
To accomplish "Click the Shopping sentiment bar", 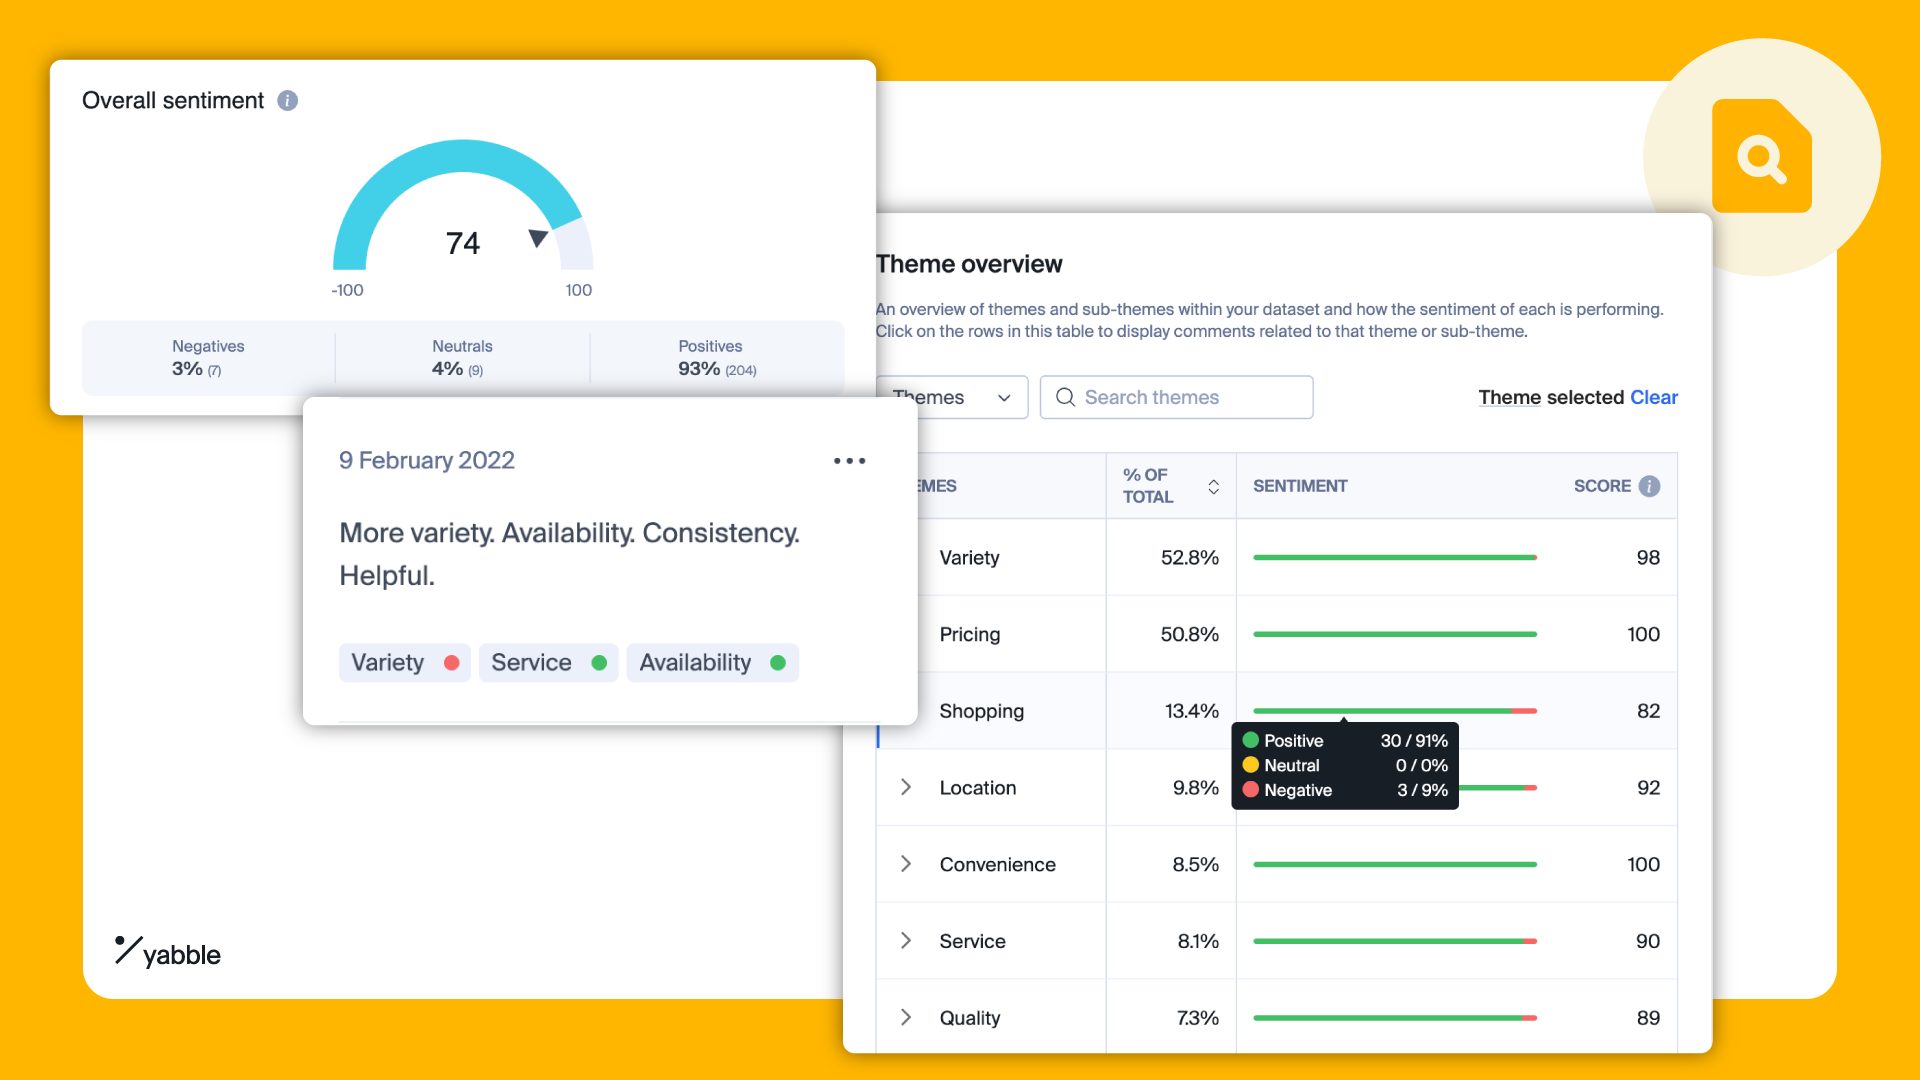I will coord(1393,711).
